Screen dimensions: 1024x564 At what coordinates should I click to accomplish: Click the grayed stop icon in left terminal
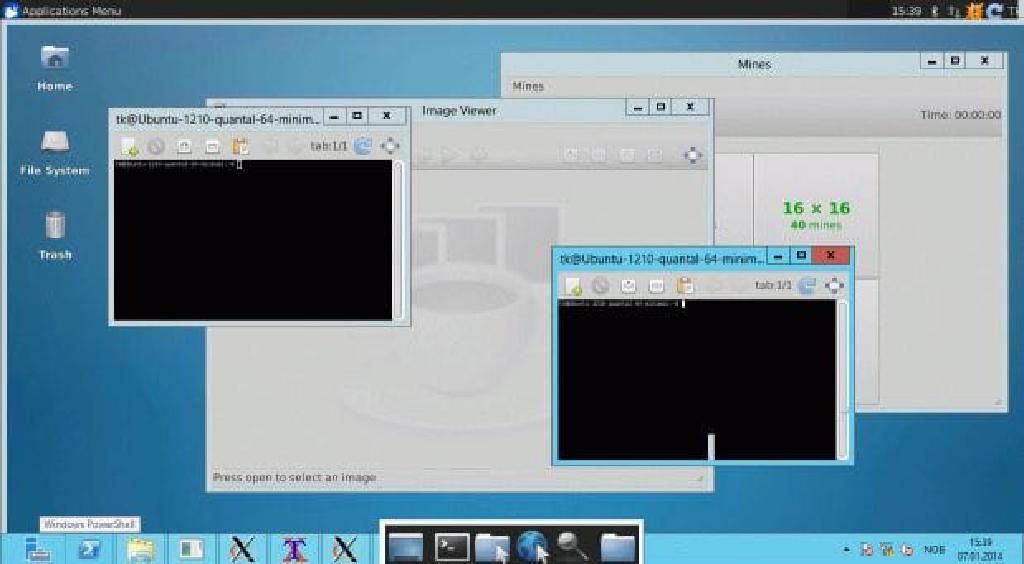coord(155,146)
